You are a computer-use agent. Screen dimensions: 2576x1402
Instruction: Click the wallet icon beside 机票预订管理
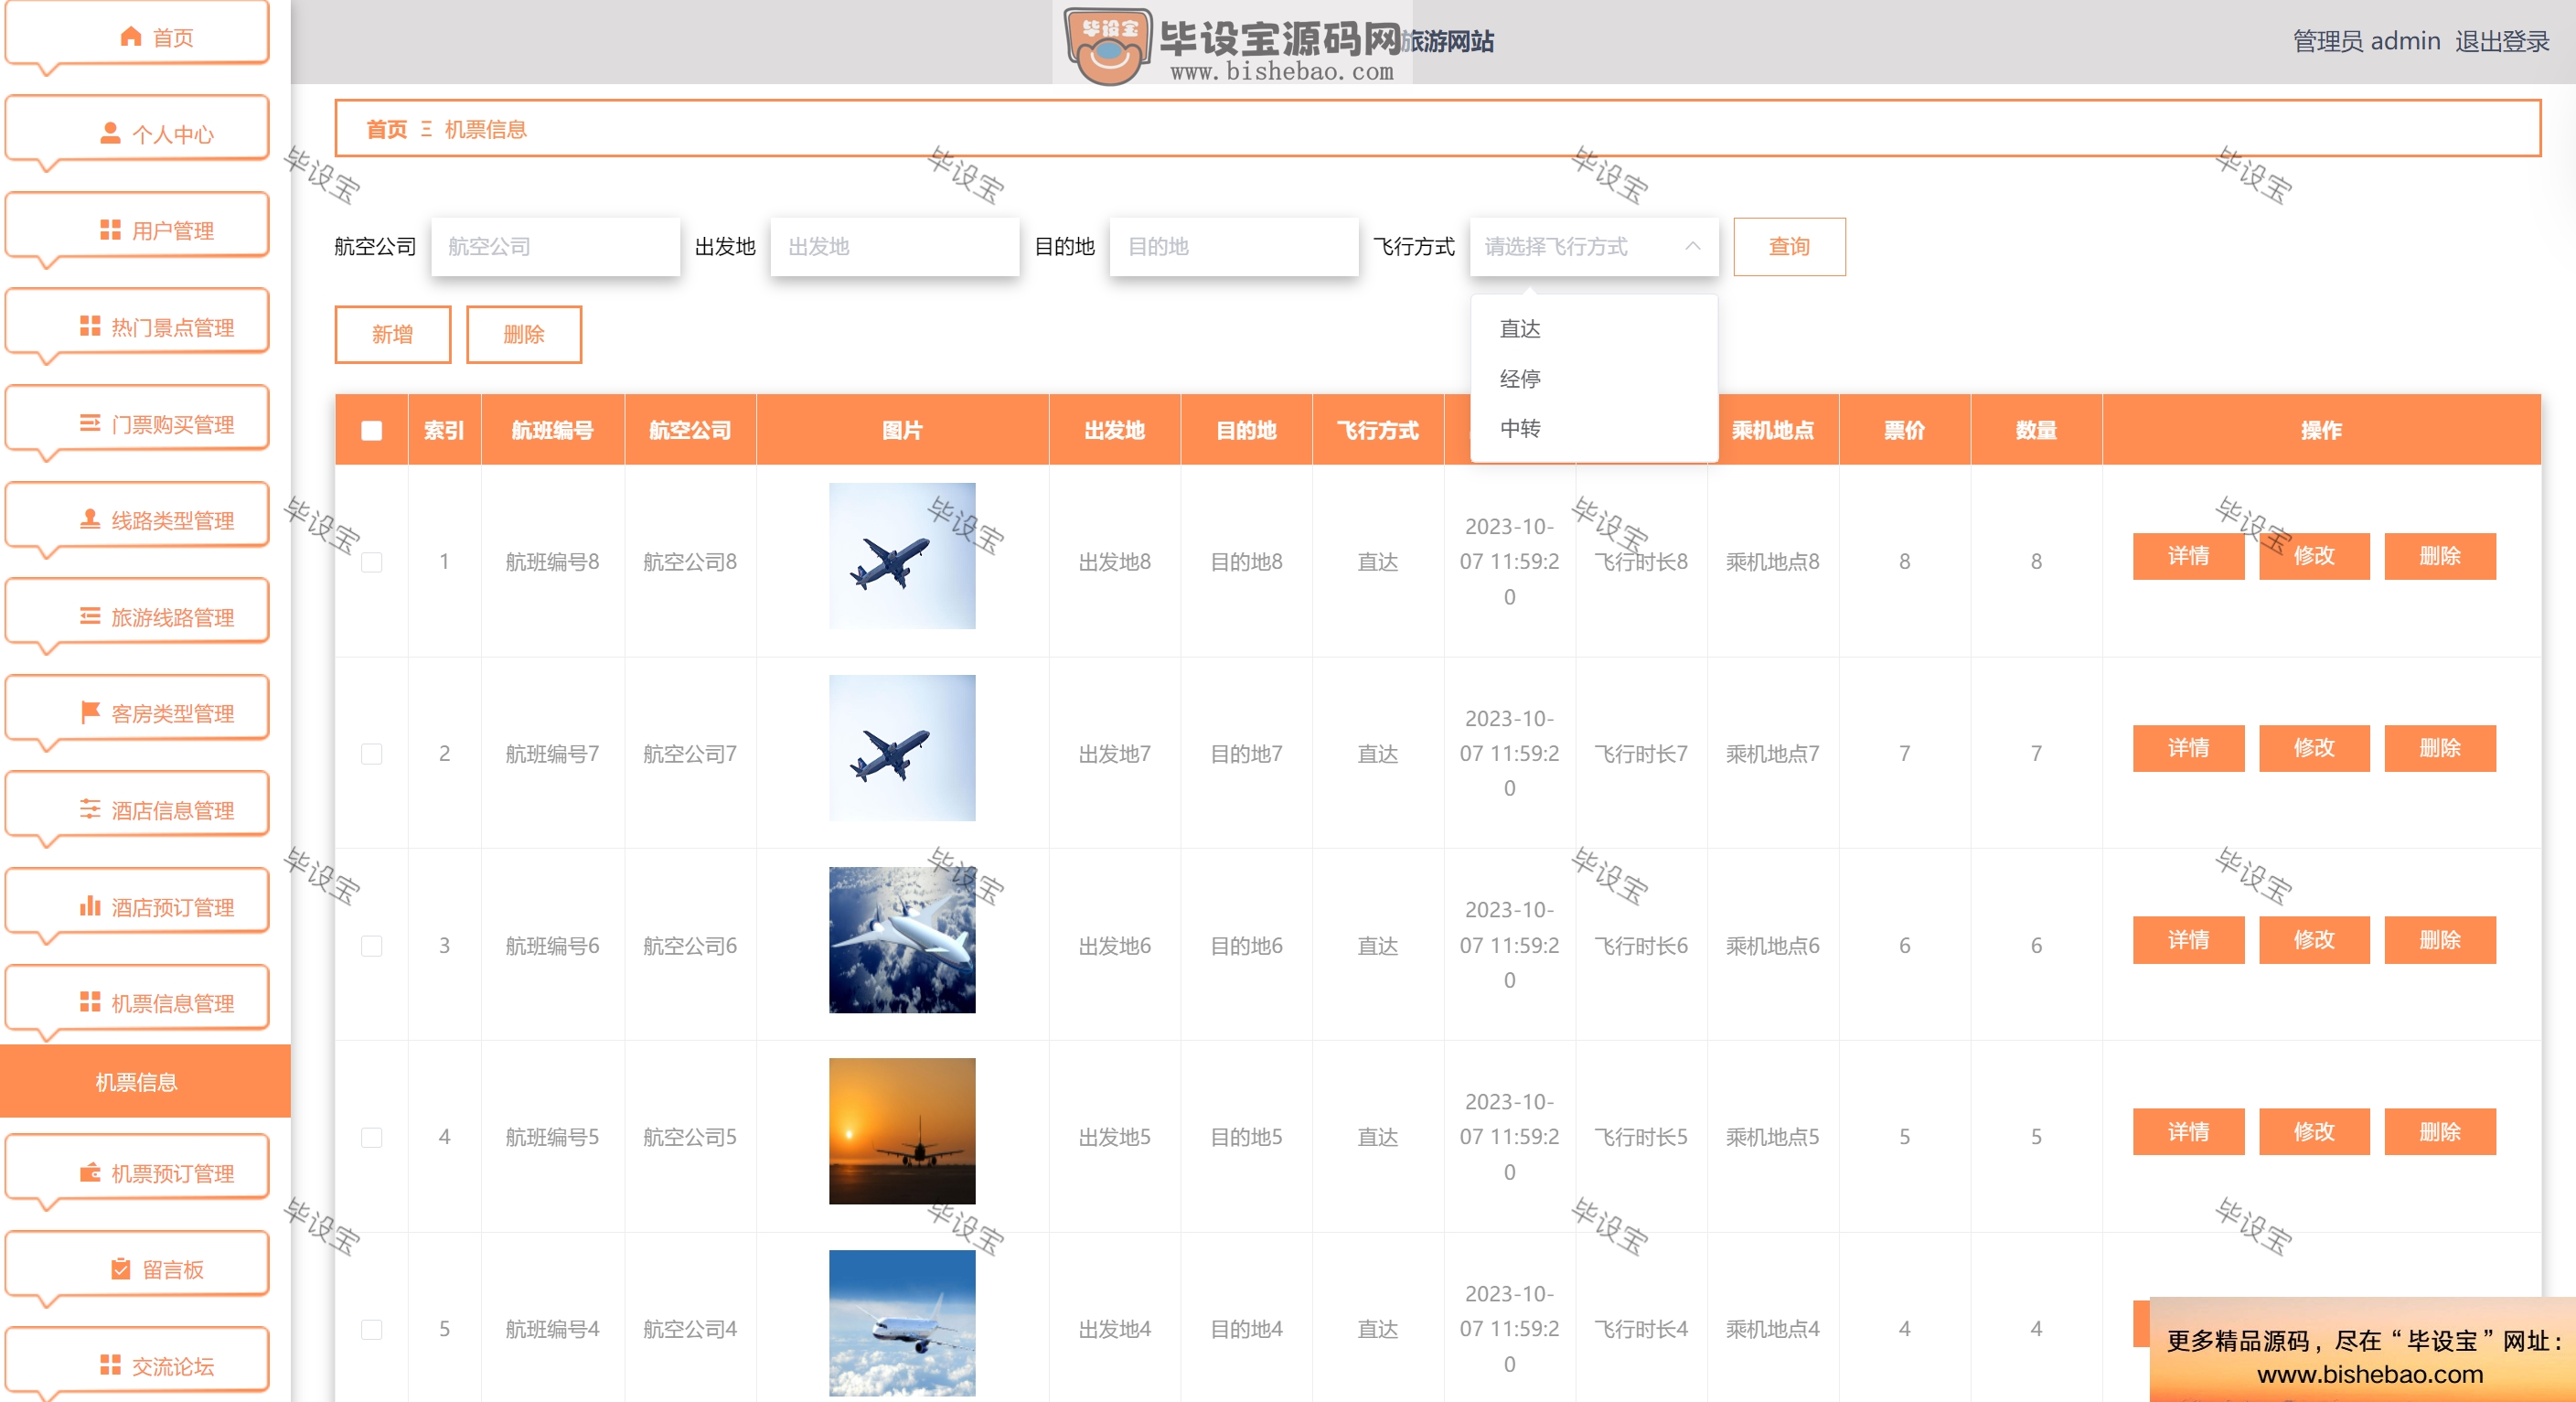(90, 1173)
